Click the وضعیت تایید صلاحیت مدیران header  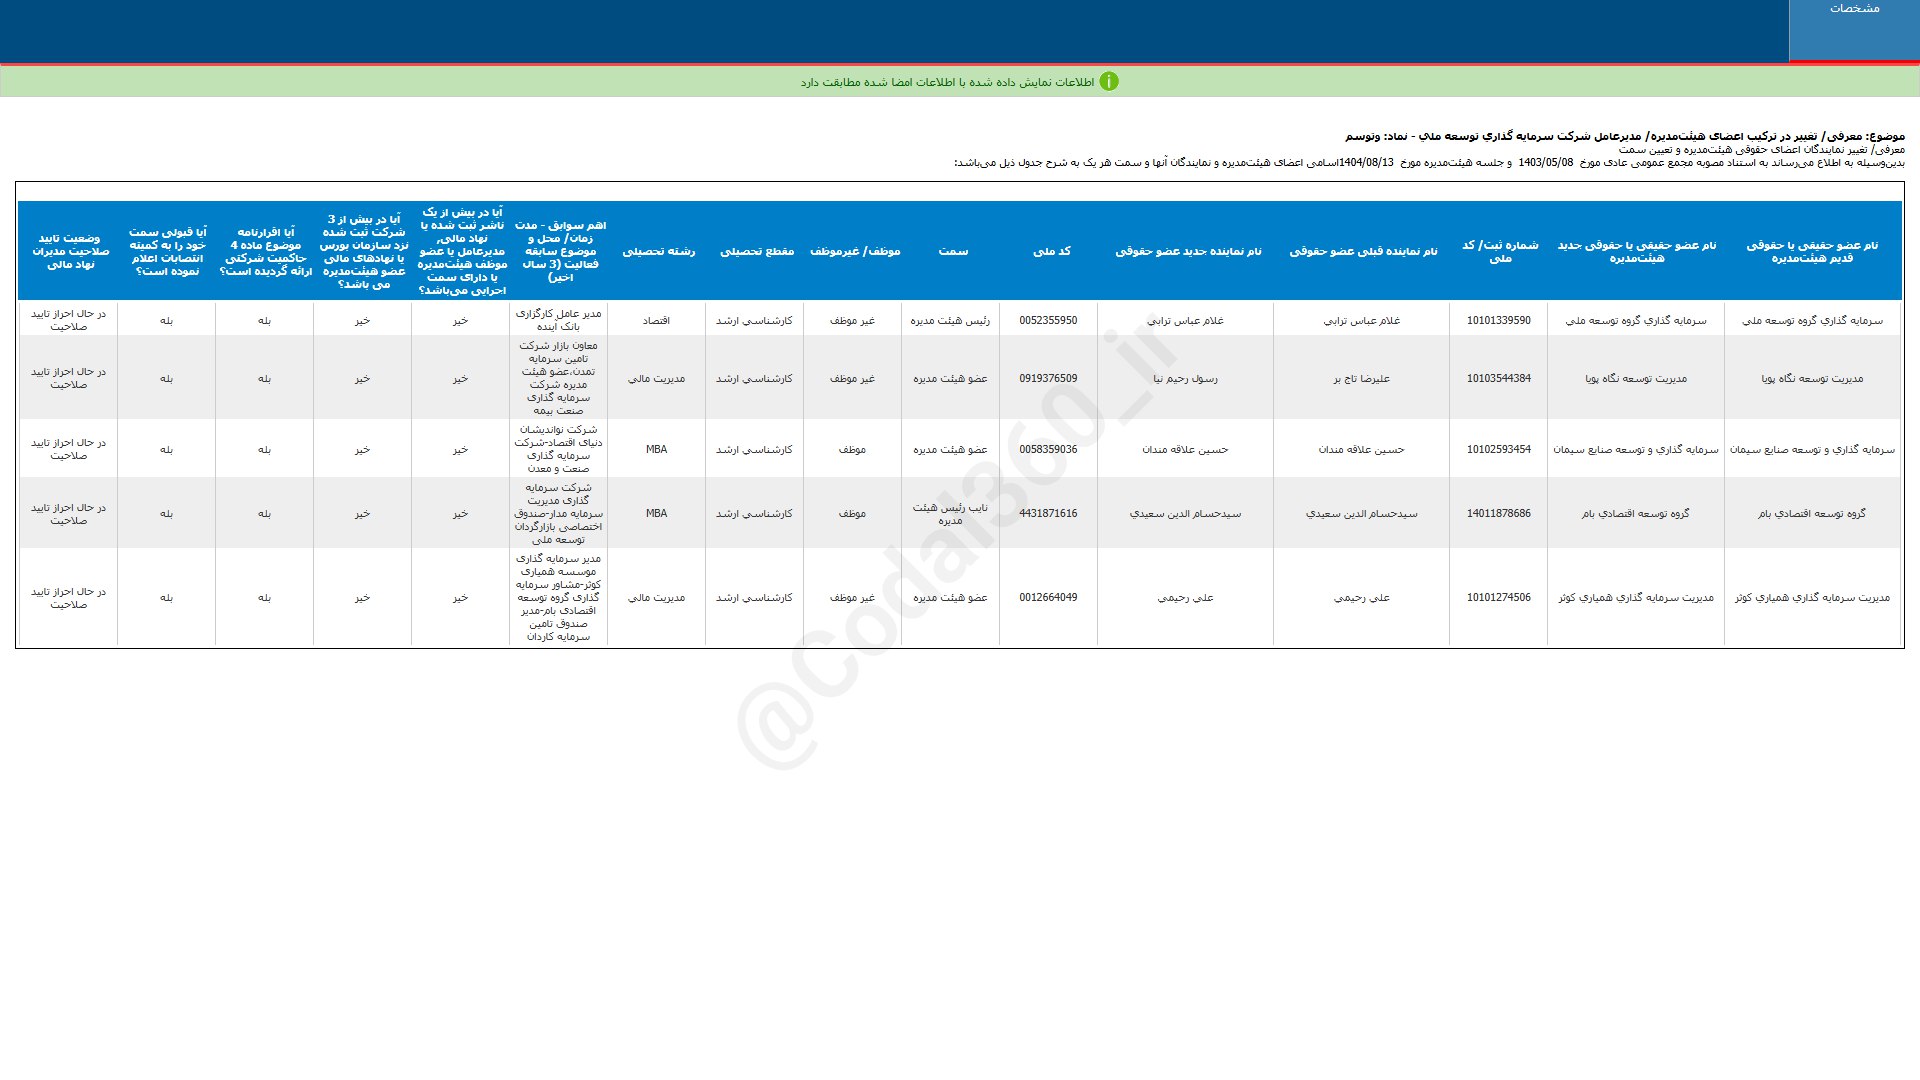tap(69, 251)
